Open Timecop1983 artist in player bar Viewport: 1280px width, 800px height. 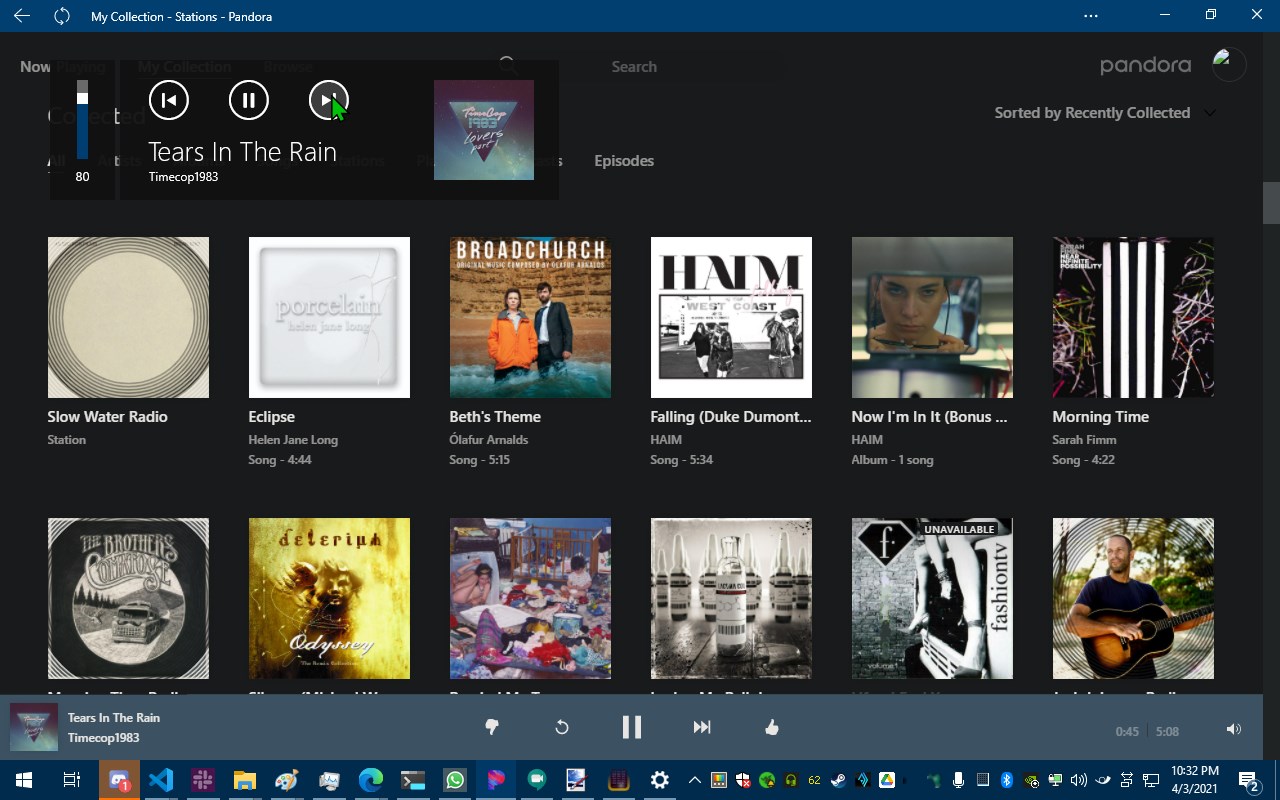tap(103, 738)
